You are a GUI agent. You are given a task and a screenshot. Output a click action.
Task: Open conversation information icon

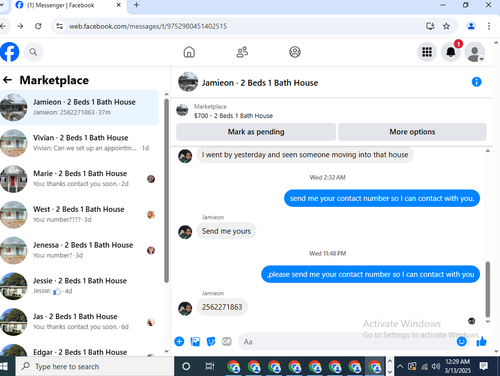(476, 82)
